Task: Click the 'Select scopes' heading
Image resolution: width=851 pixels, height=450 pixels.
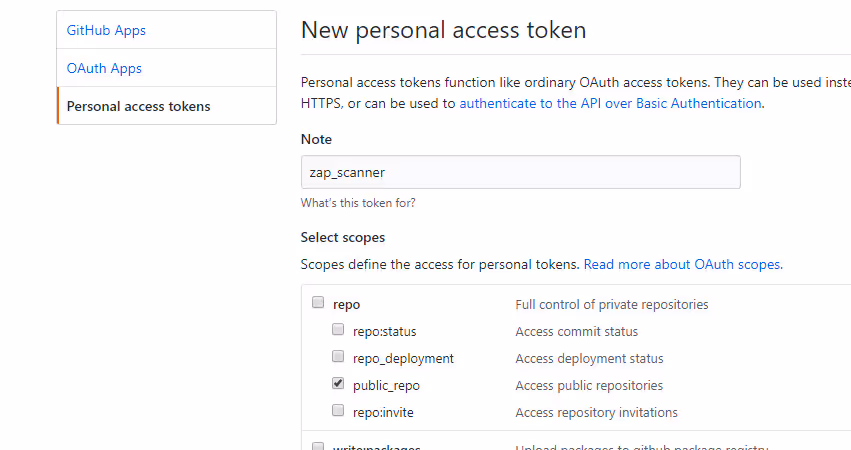Action: pos(343,237)
